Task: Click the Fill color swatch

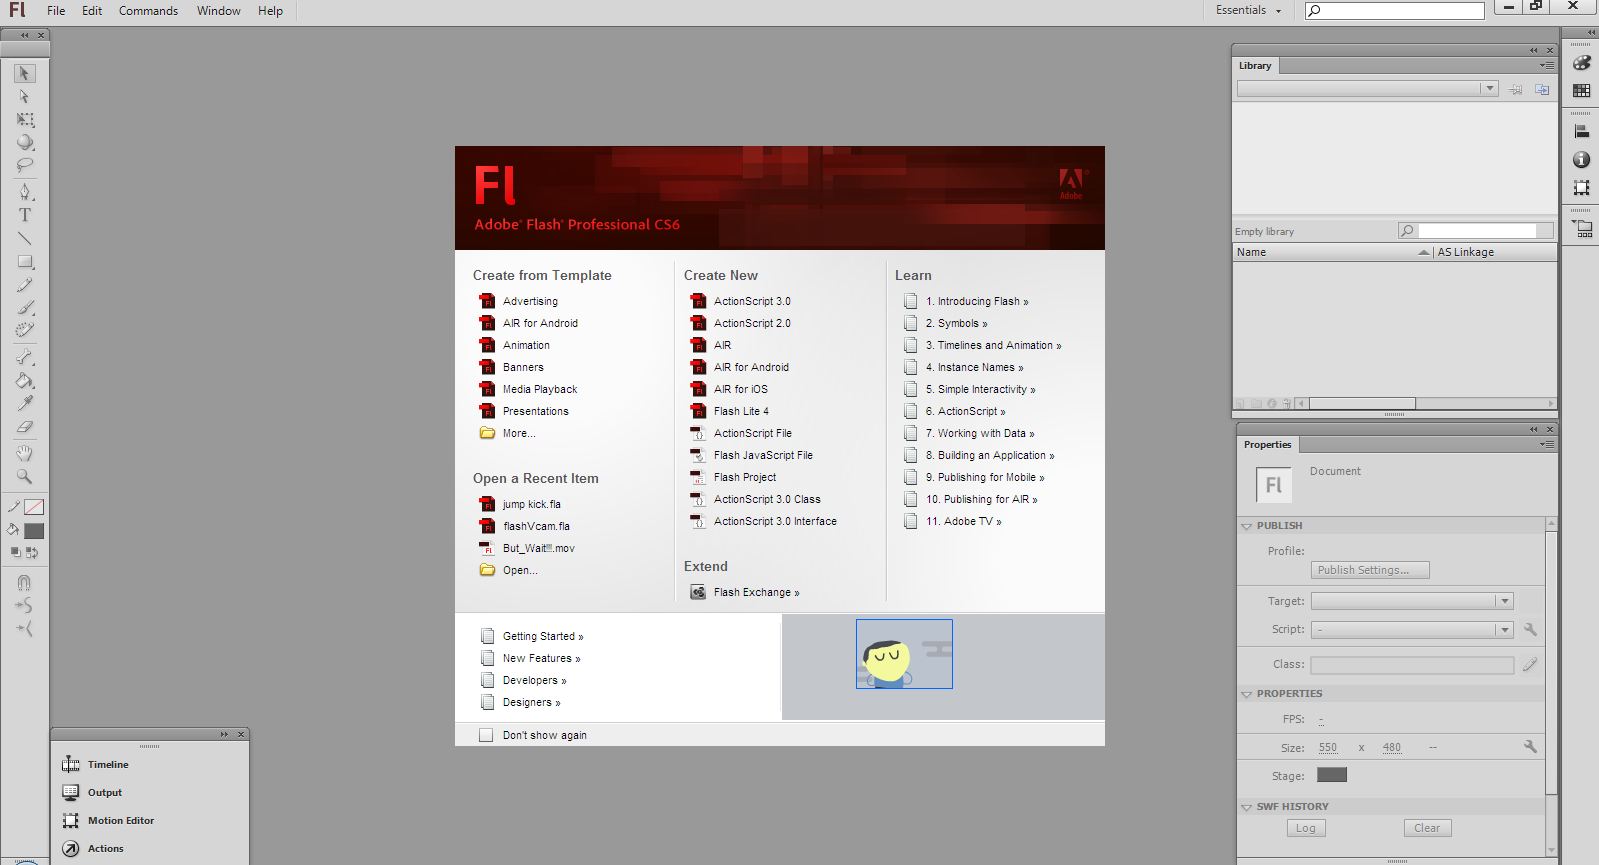Action: 34,531
